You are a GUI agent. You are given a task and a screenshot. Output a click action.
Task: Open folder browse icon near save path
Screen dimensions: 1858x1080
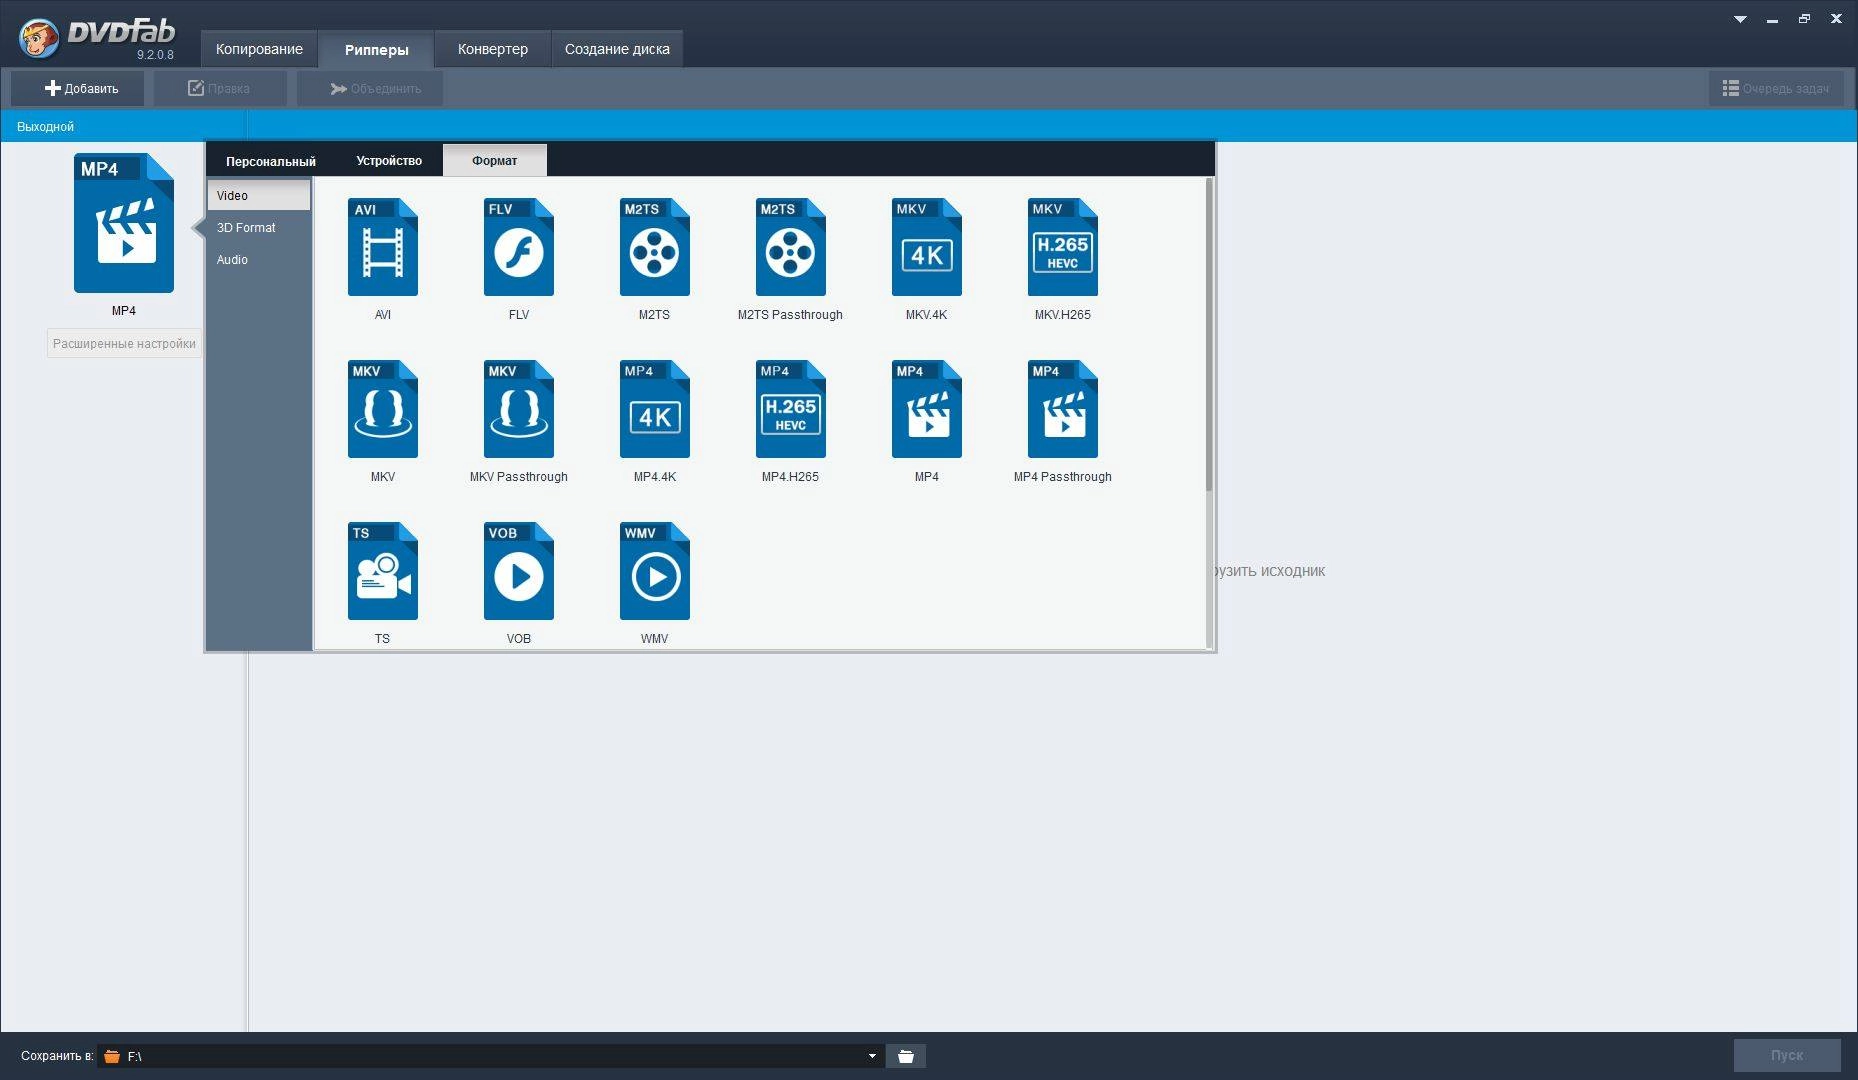tap(906, 1056)
